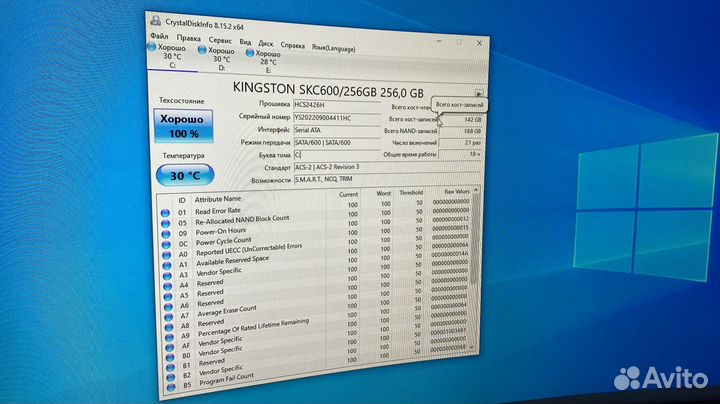Click status orb for Power Cycle Count
Viewport: 720px width, 404px height.
coord(167,244)
